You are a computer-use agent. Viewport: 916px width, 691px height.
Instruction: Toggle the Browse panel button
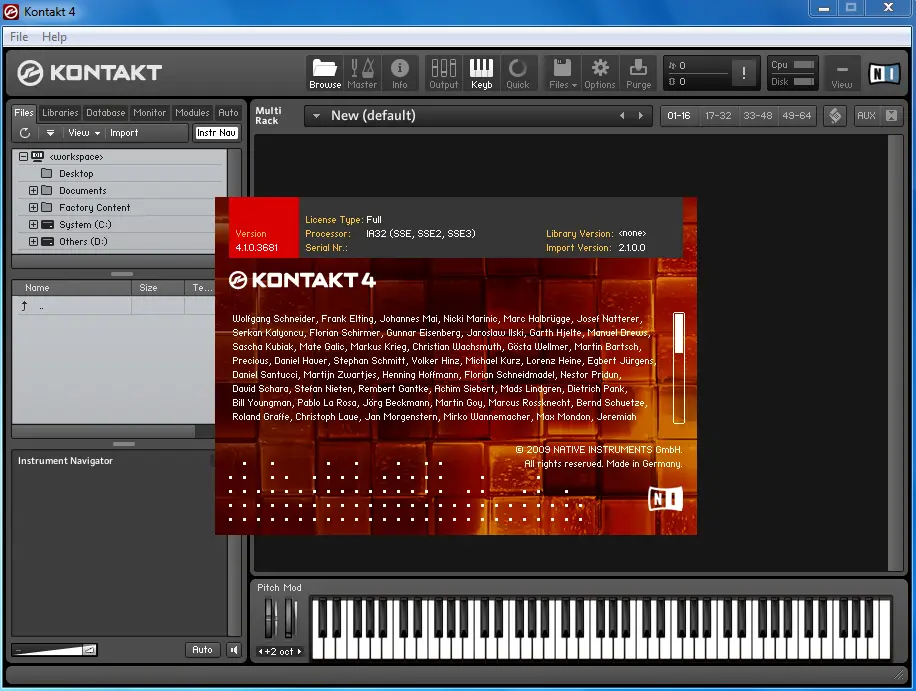point(325,74)
